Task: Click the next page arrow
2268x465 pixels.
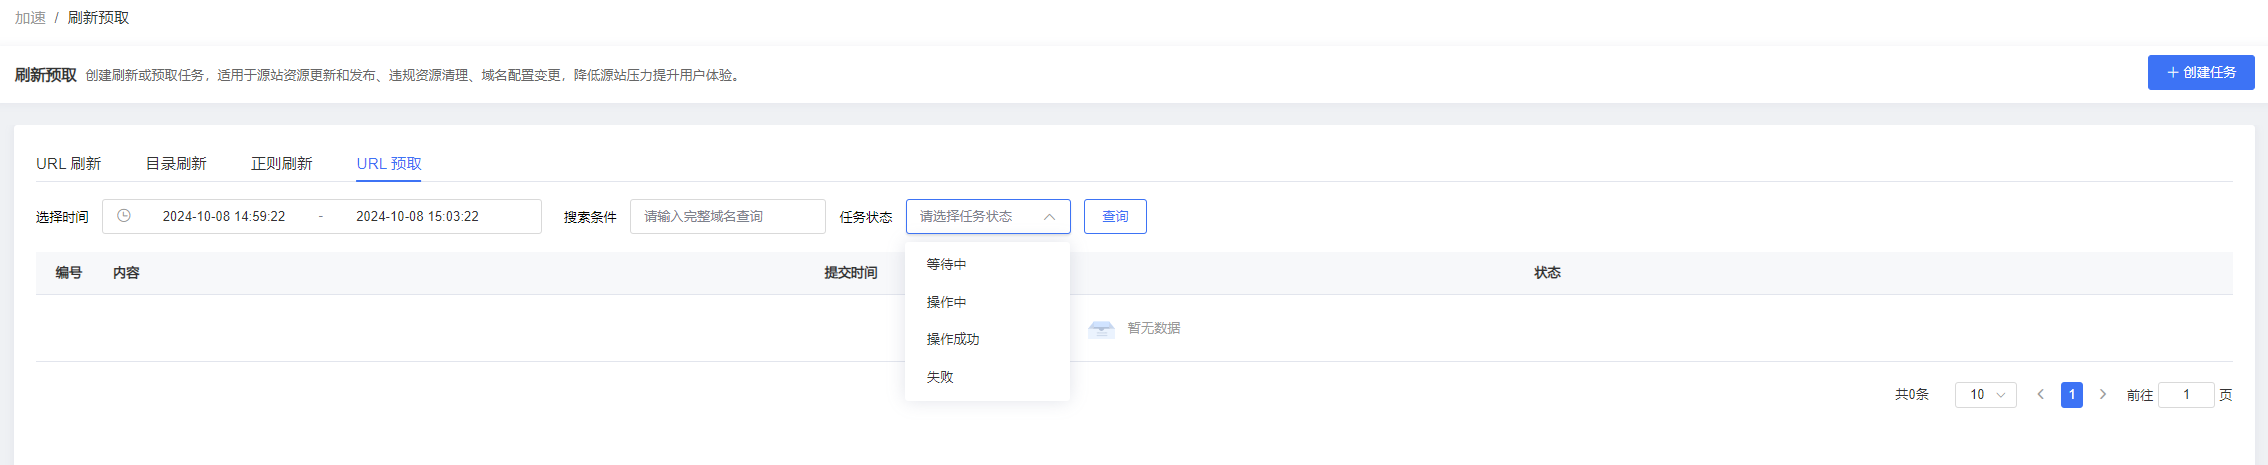Action: click(2103, 395)
